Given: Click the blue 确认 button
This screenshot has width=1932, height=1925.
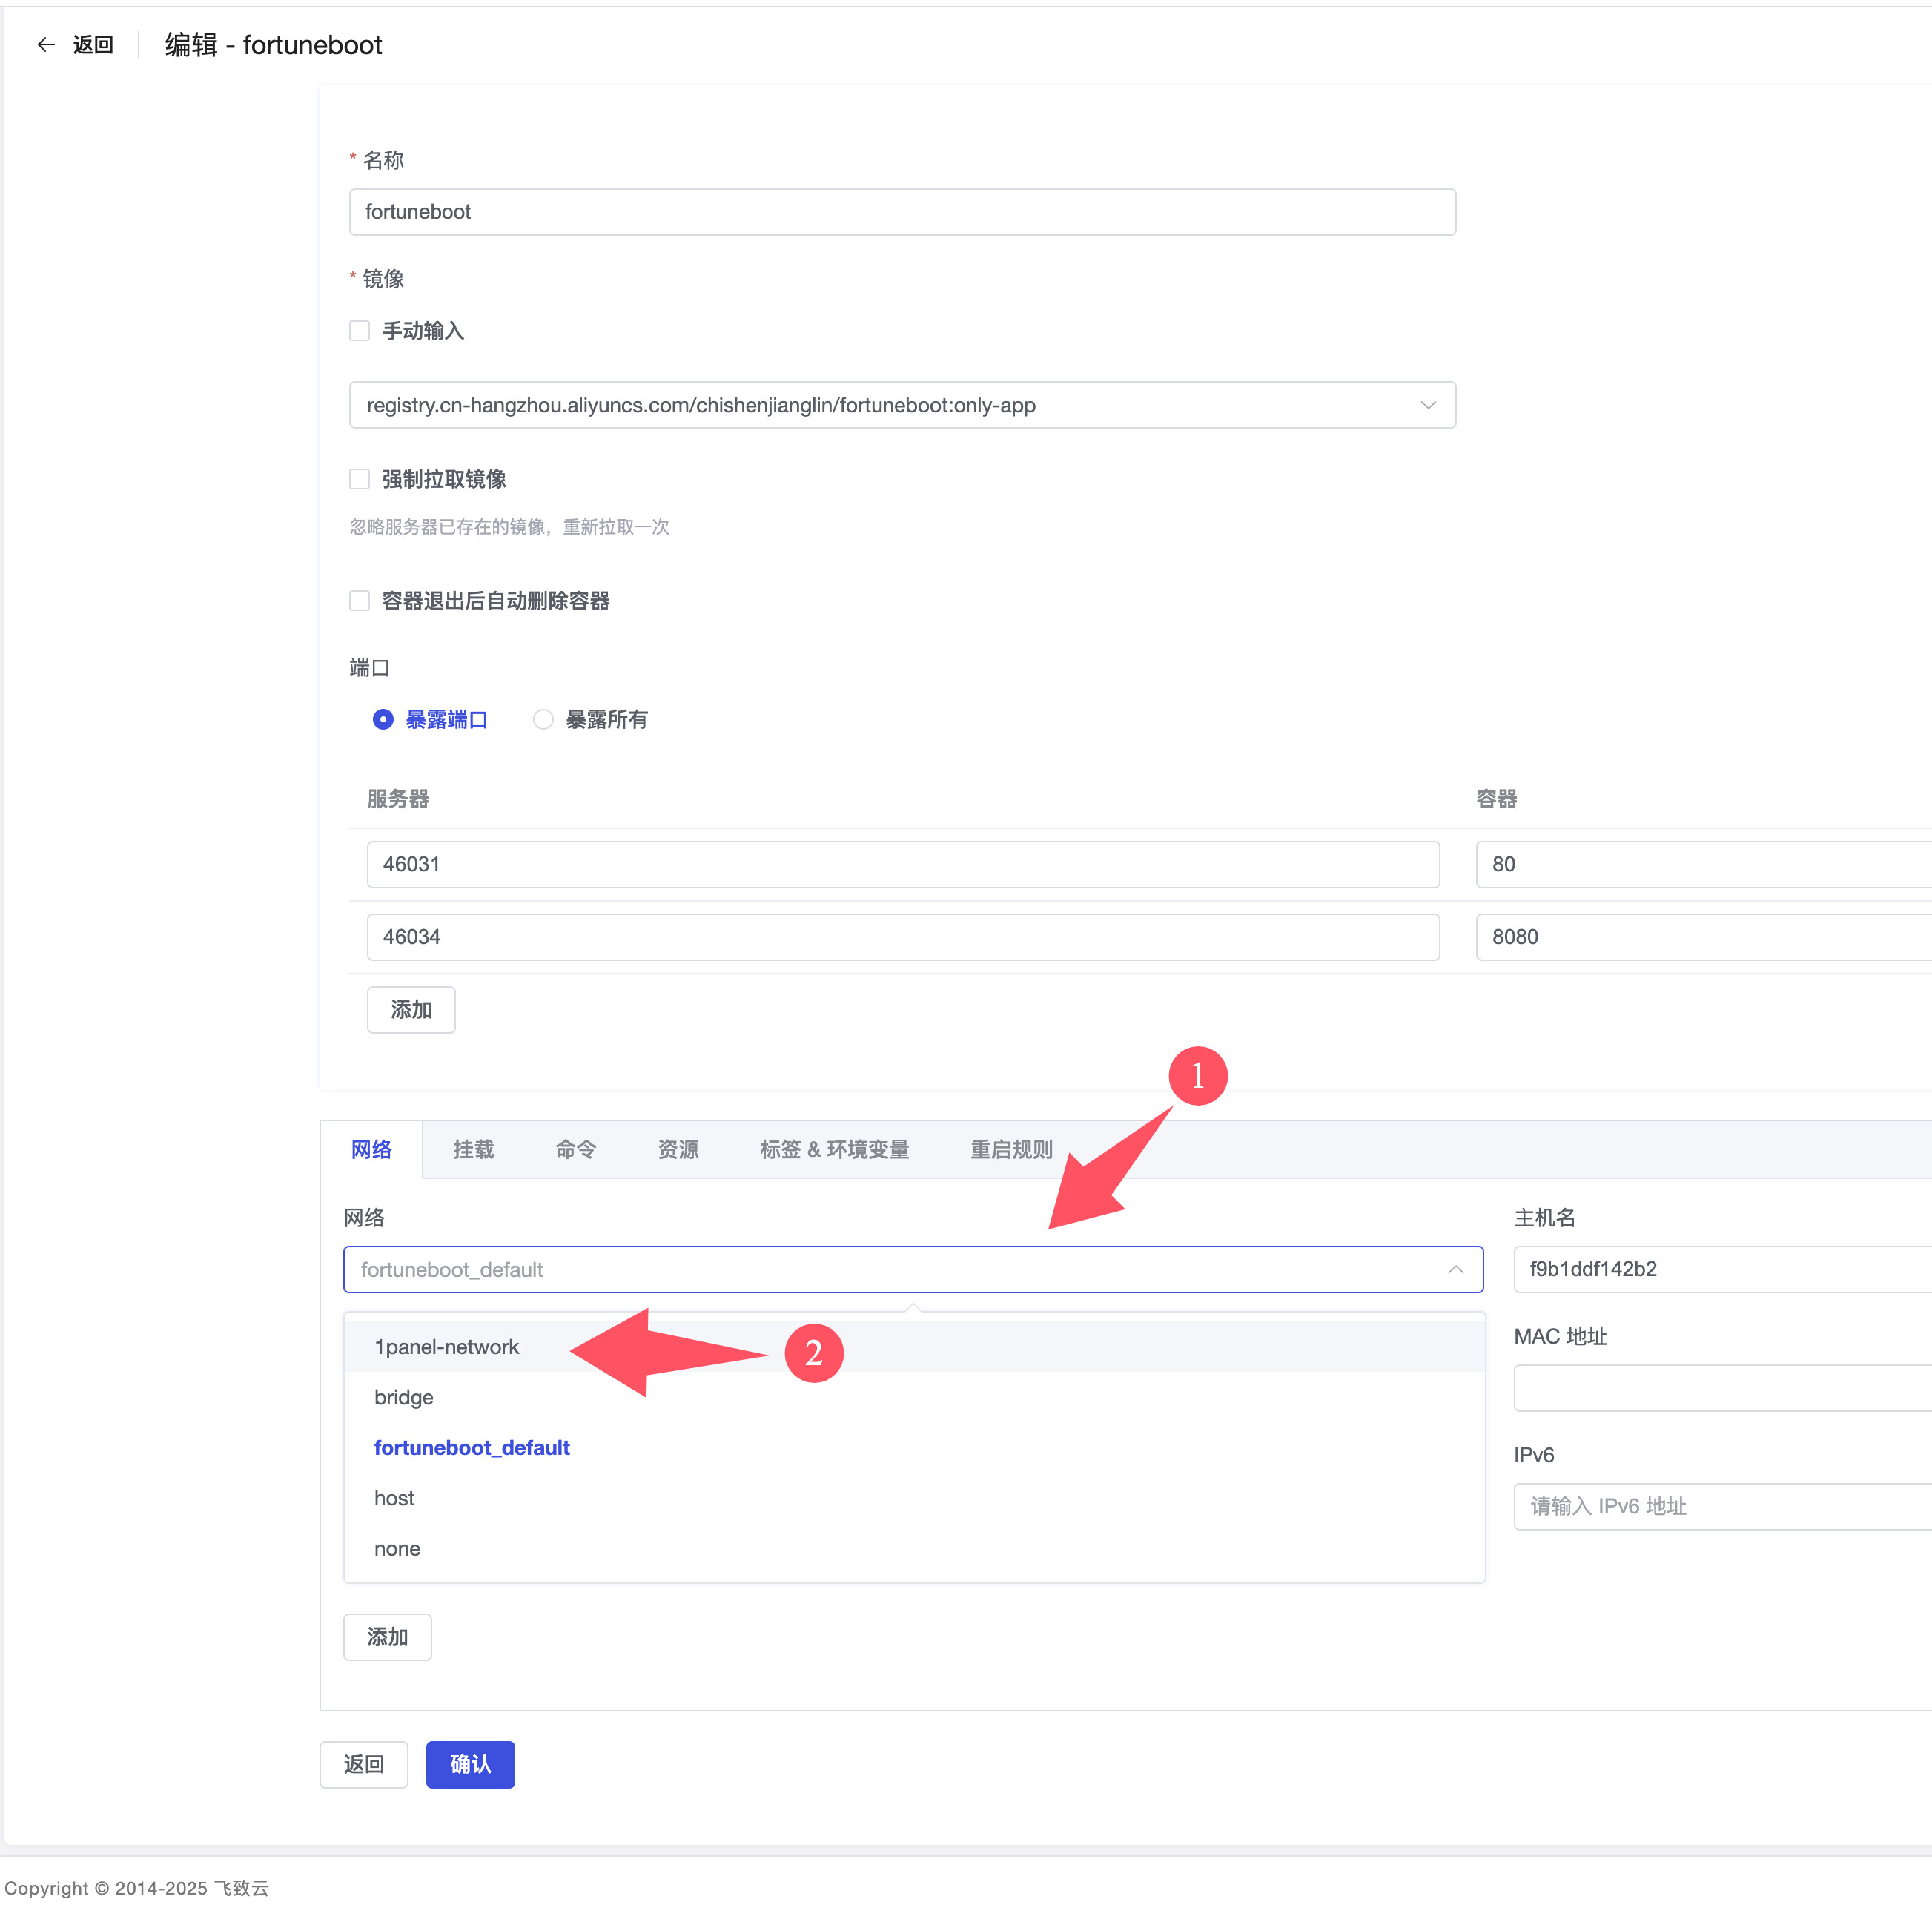Looking at the screenshot, I should 470,1764.
